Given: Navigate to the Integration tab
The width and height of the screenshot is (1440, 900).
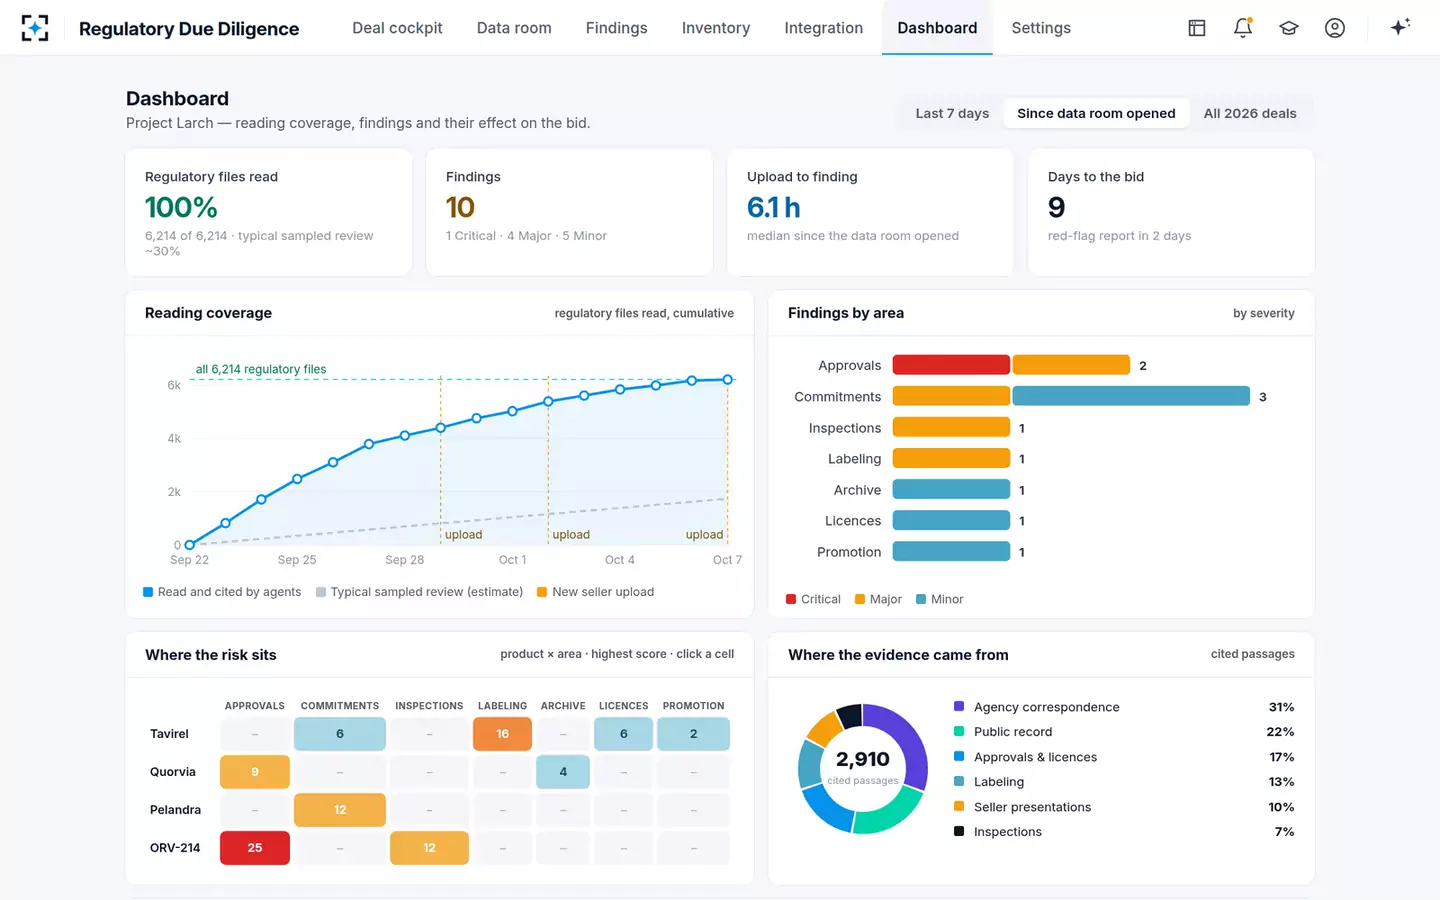Looking at the screenshot, I should click(x=824, y=28).
